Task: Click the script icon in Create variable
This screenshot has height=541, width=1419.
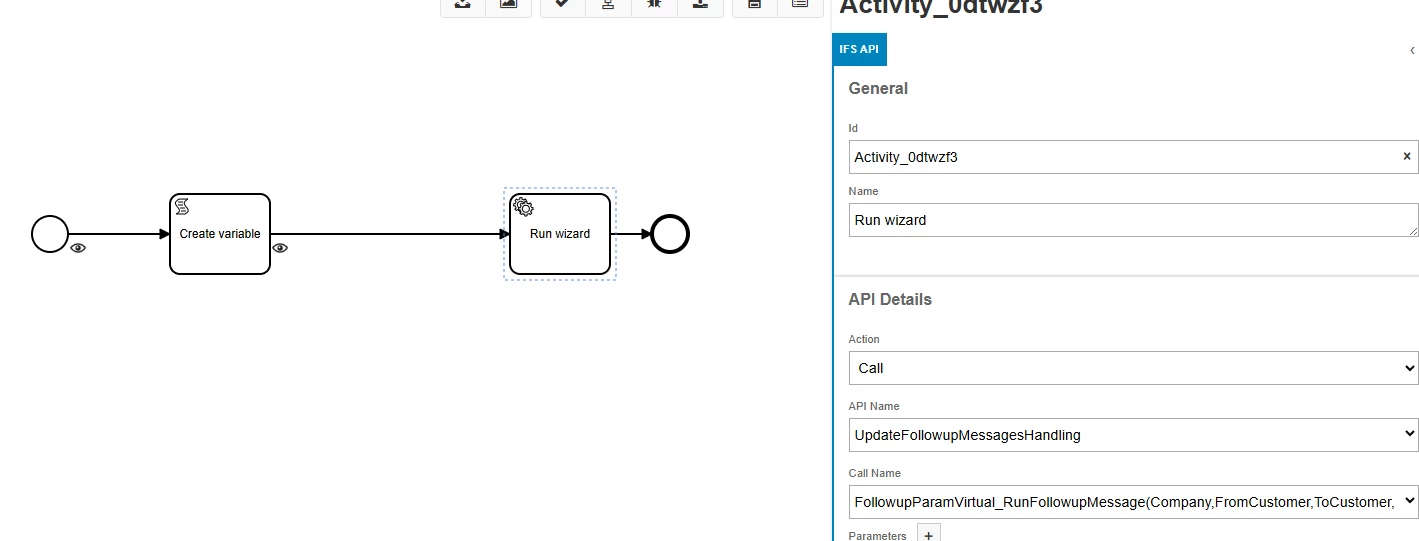Action: (x=183, y=207)
